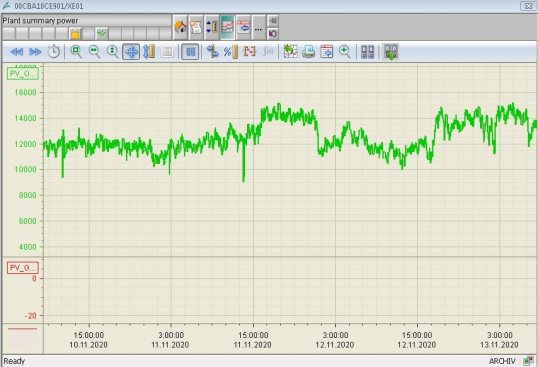This screenshot has width=538, height=367.
Task: Expand the PV_O... green trend label
Action: pyautogui.click(x=23, y=73)
